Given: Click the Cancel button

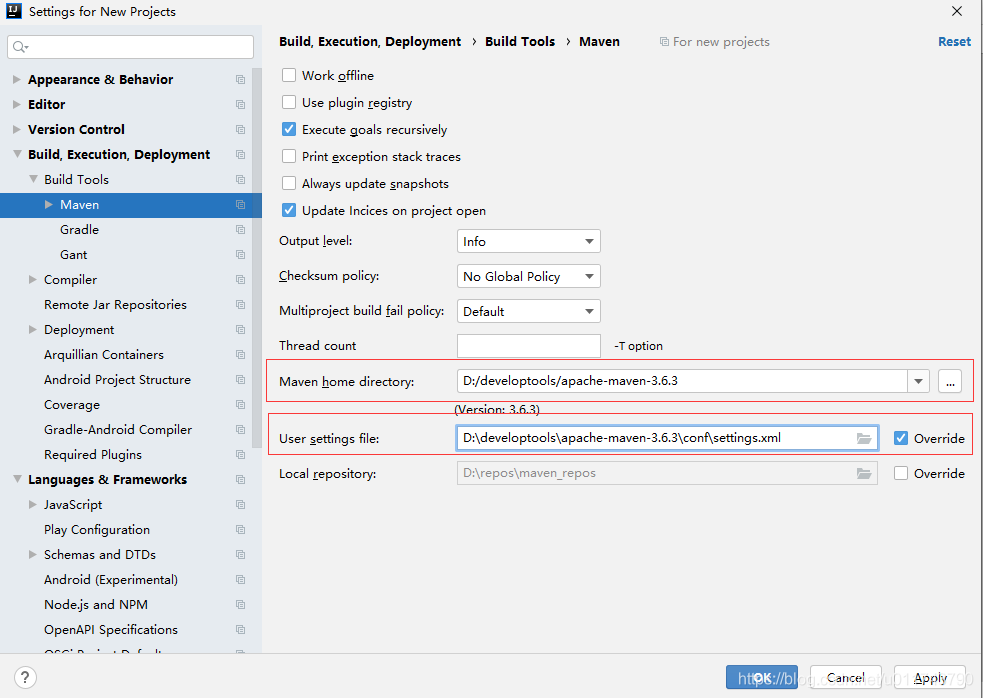Looking at the screenshot, I should click(846, 677).
